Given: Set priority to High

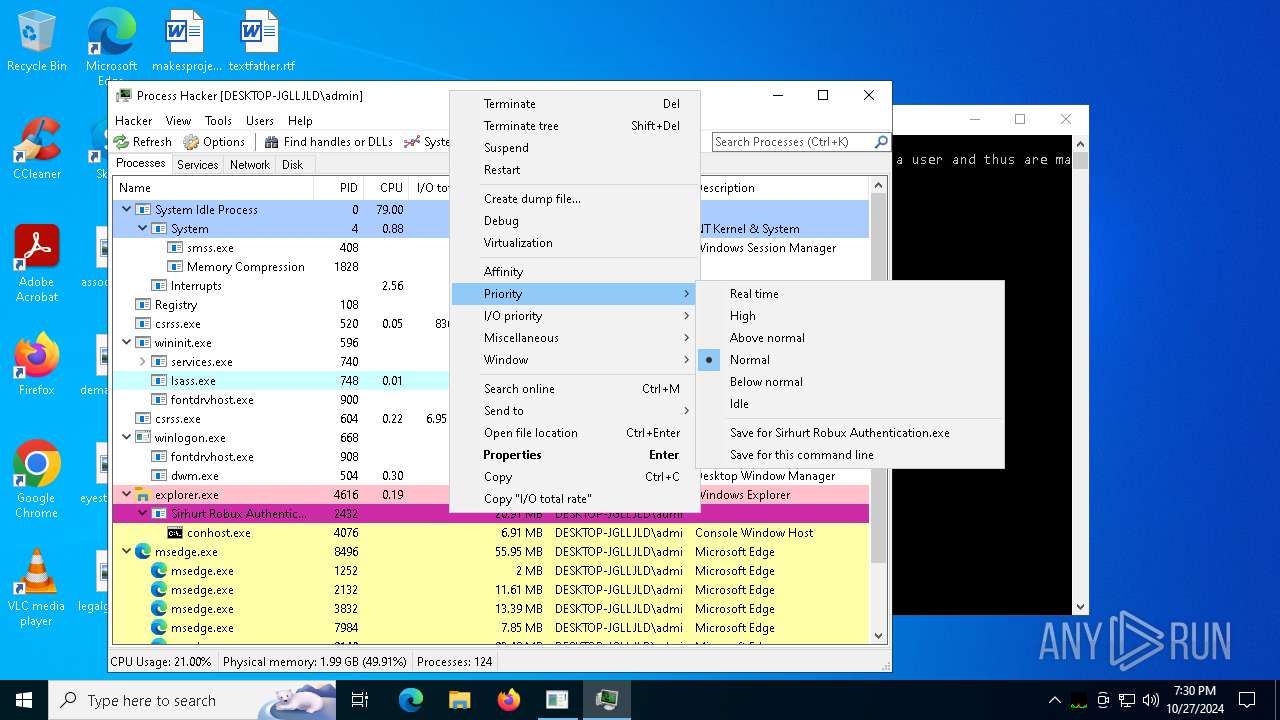Looking at the screenshot, I should [850, 316].
